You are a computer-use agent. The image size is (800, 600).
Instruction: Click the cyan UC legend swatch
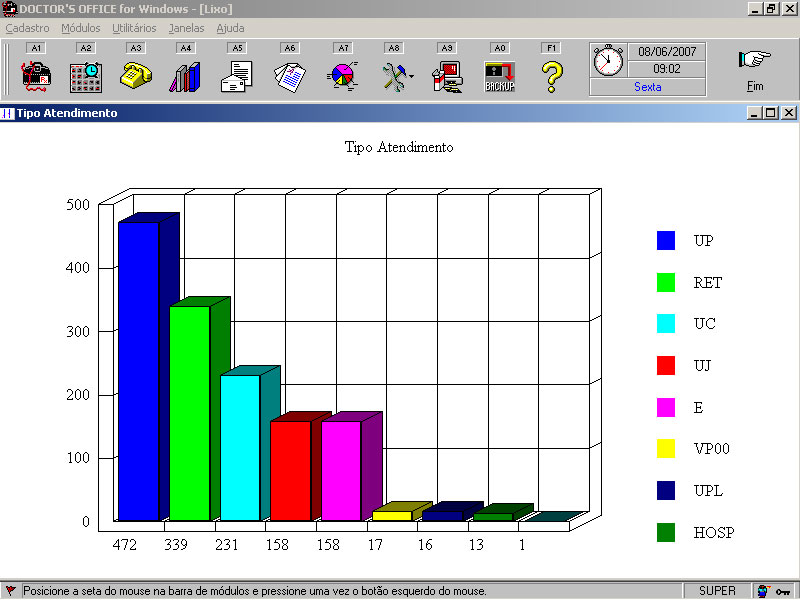pos(666,323)
